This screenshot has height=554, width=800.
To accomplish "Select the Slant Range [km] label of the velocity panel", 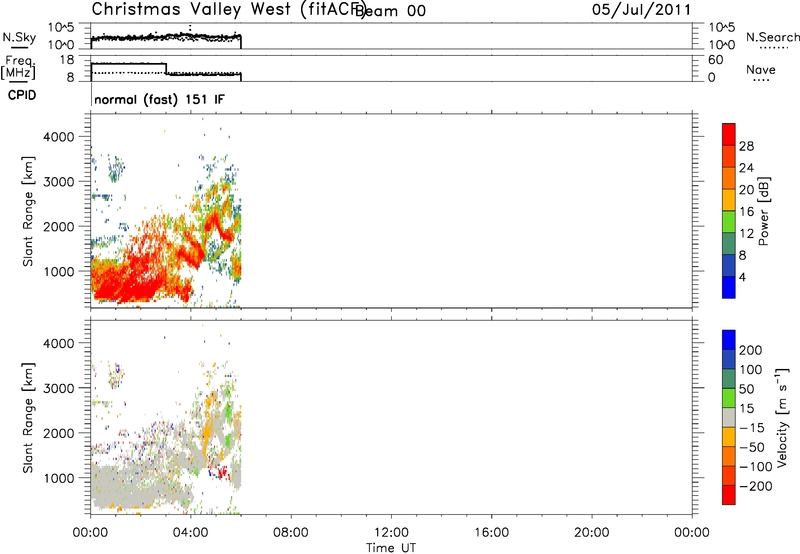I will click(x=28, y=418).
